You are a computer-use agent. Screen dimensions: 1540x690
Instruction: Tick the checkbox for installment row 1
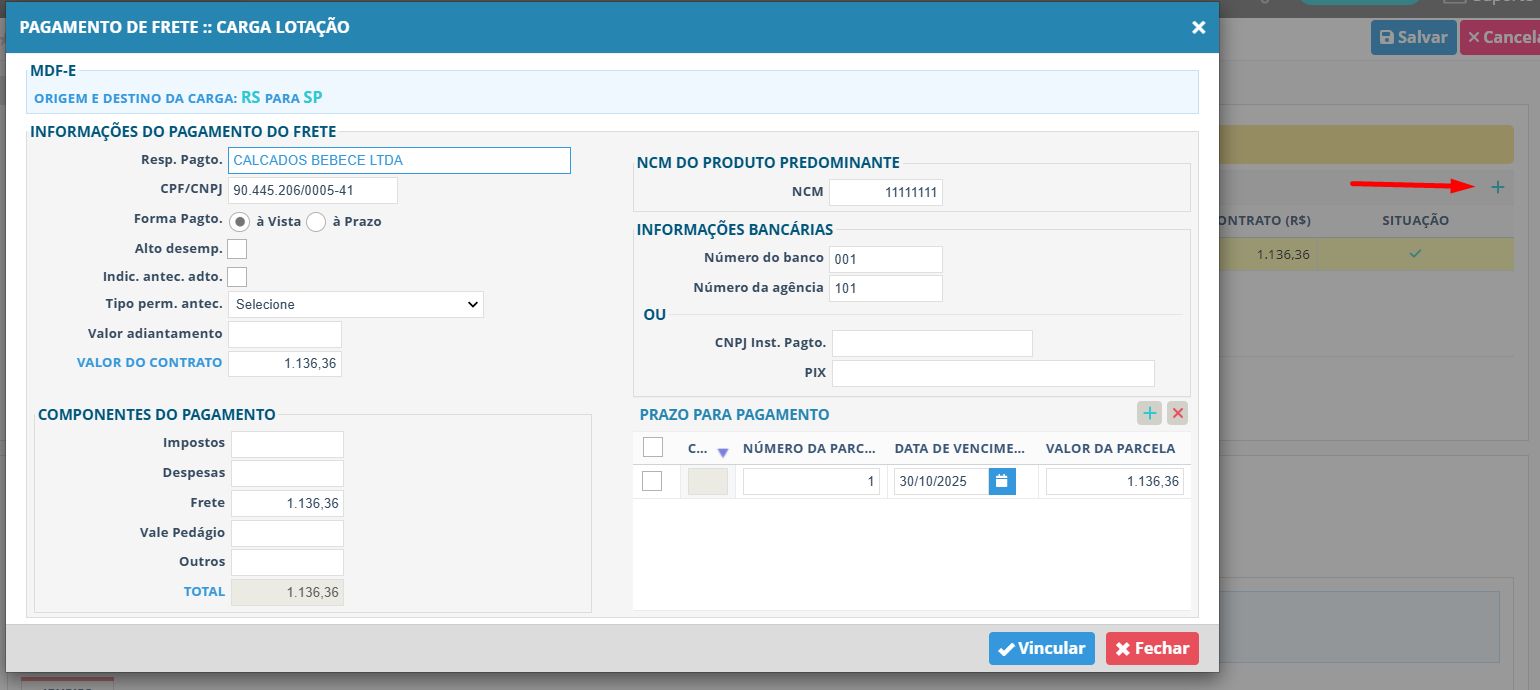[x=652, y=481]
